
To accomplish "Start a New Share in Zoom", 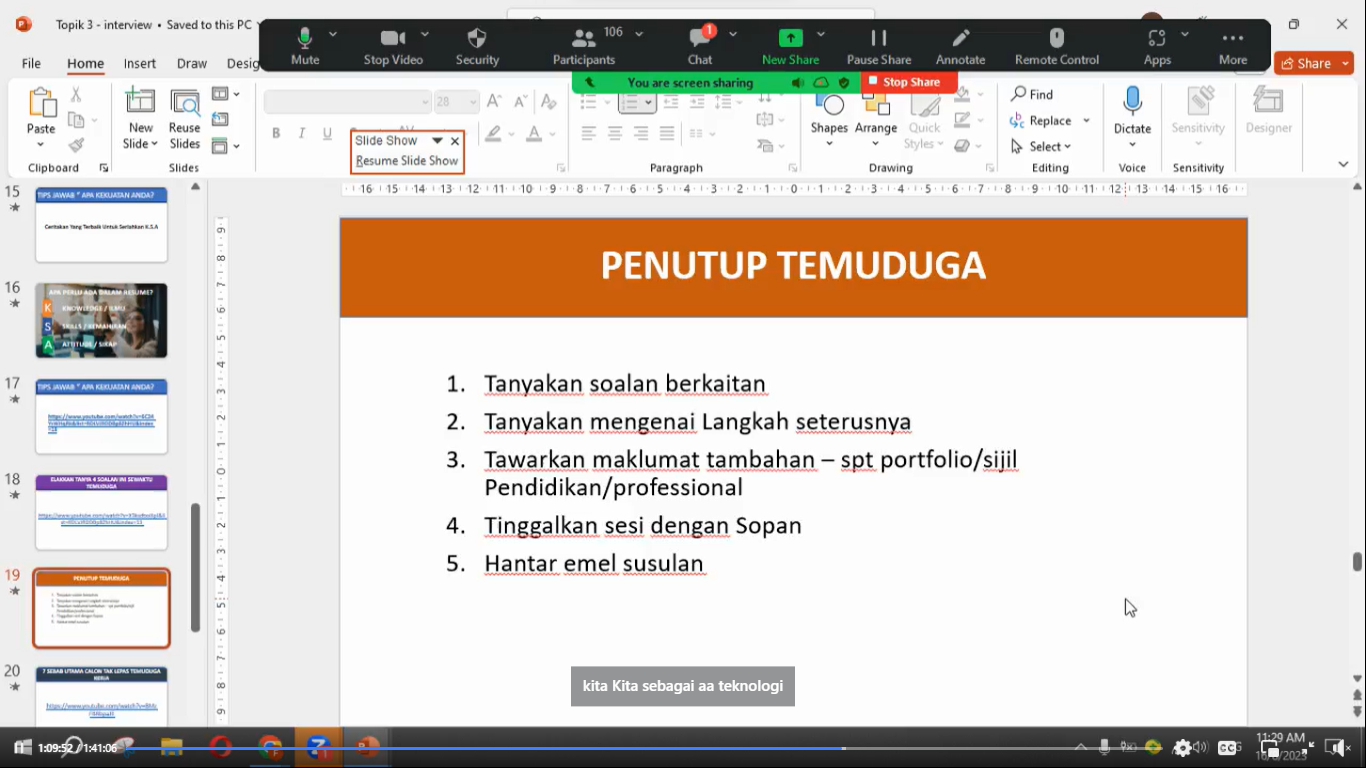I will (x=790, y=47).
